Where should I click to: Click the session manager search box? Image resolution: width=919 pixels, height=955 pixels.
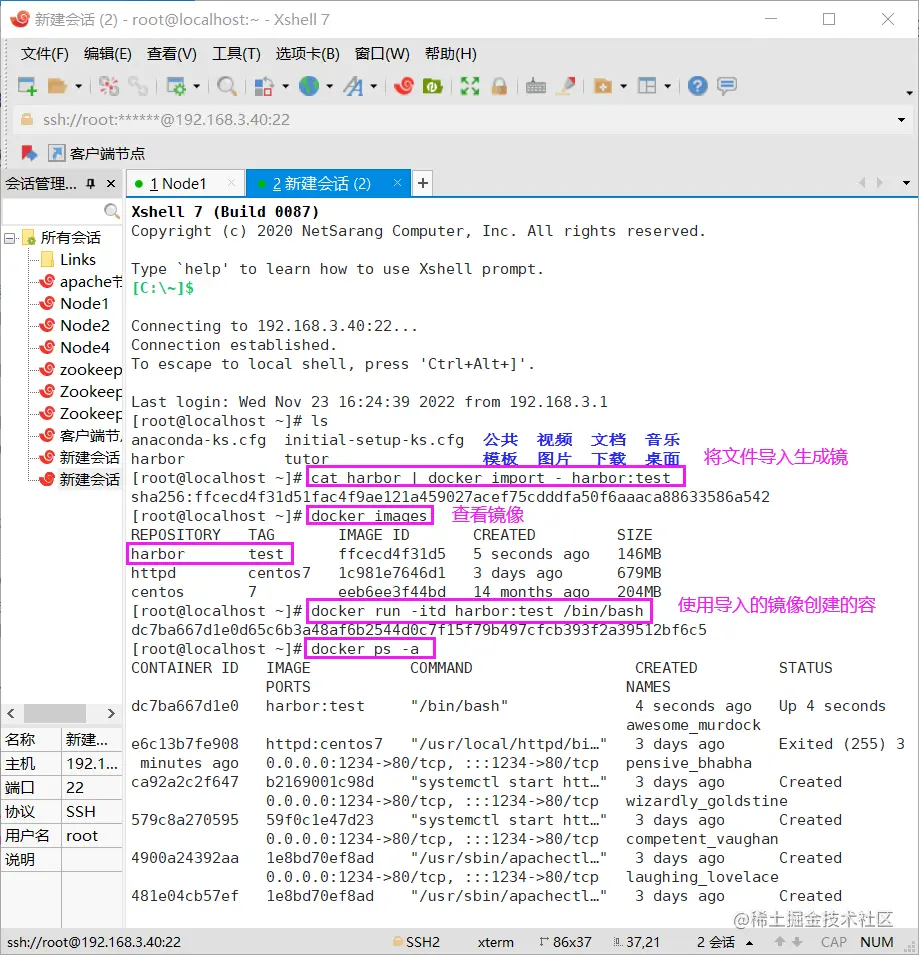(x=53, y=211)
